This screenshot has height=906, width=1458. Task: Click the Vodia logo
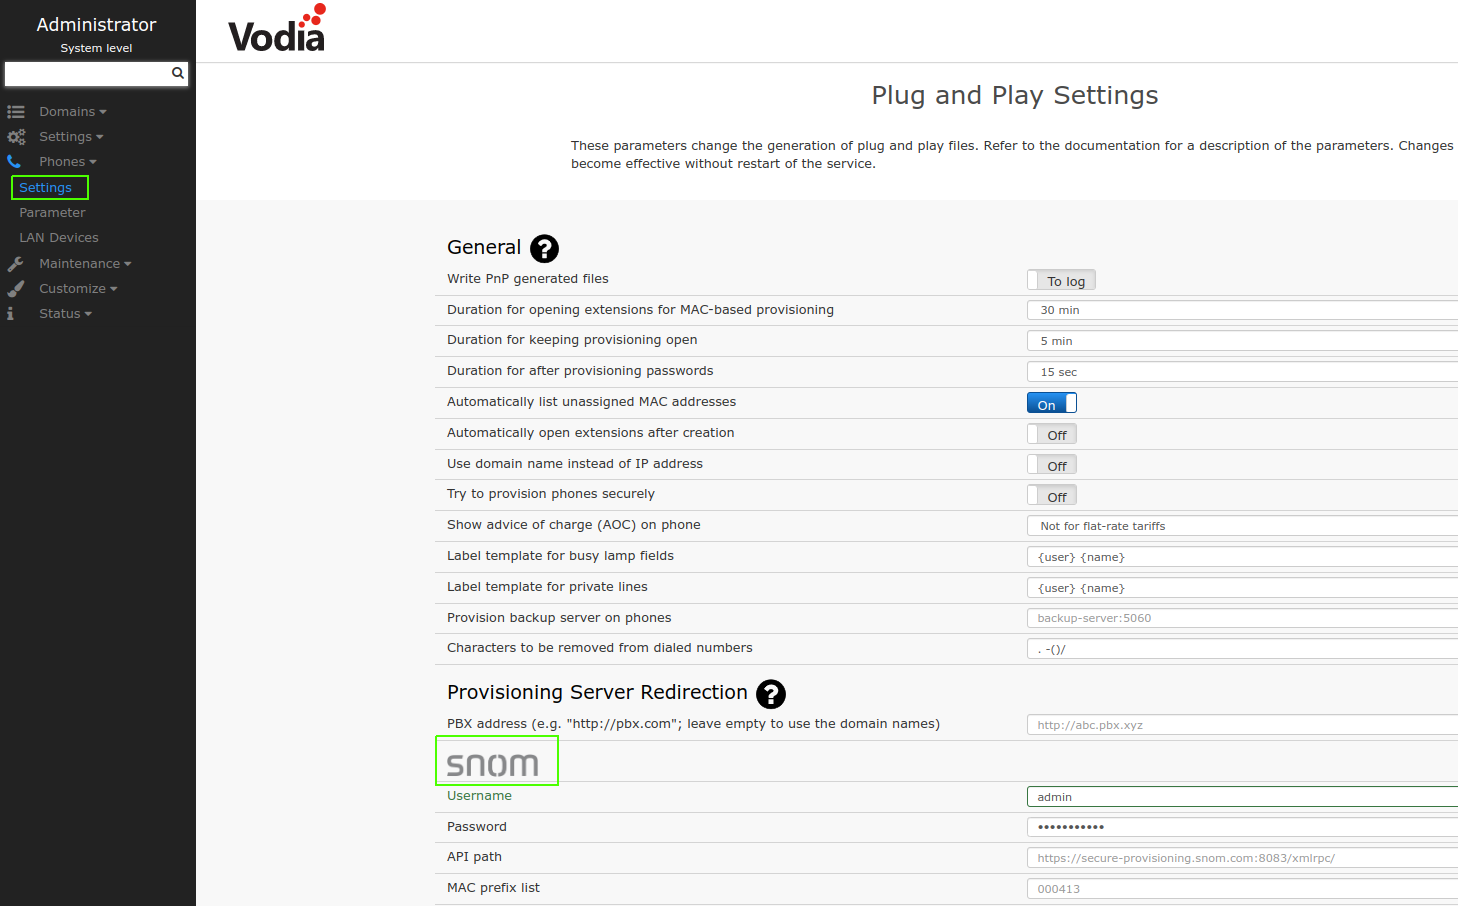pos(277,28)
